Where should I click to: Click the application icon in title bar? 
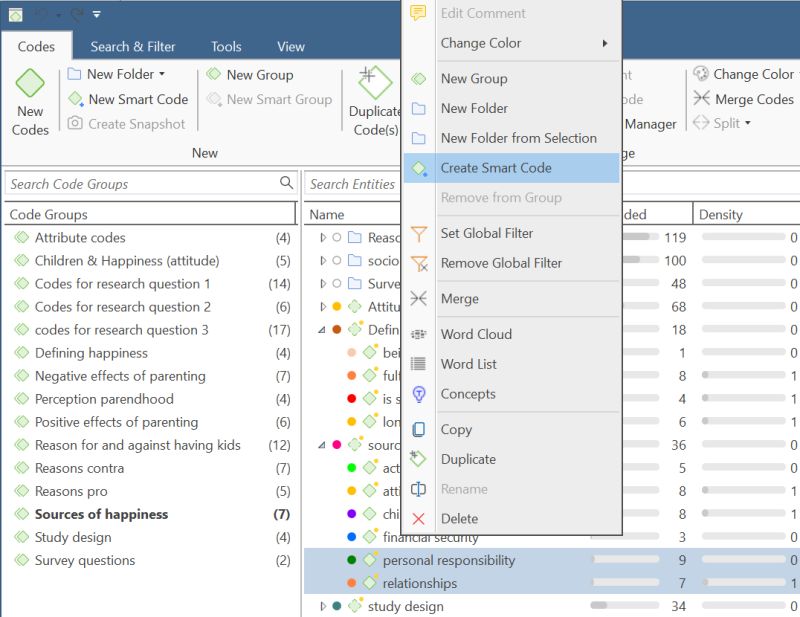[16, 15]
